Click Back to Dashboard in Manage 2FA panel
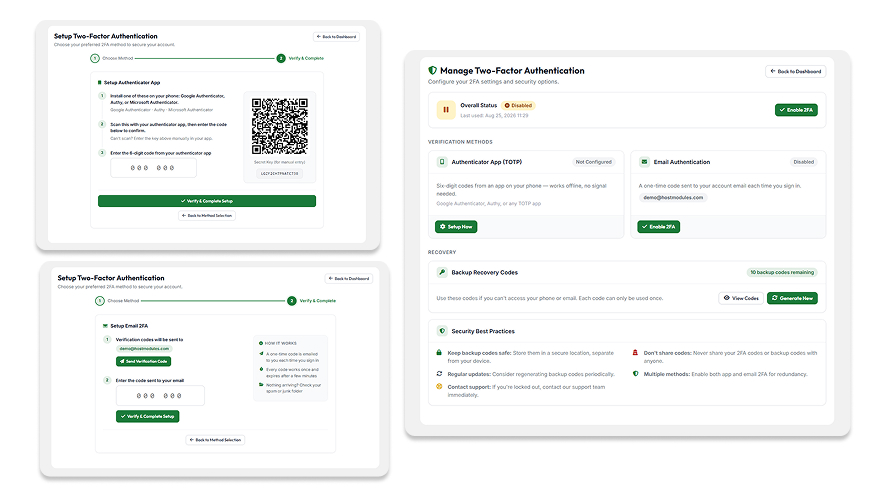Viewport: 892px width, 502px height. [795, 72]
